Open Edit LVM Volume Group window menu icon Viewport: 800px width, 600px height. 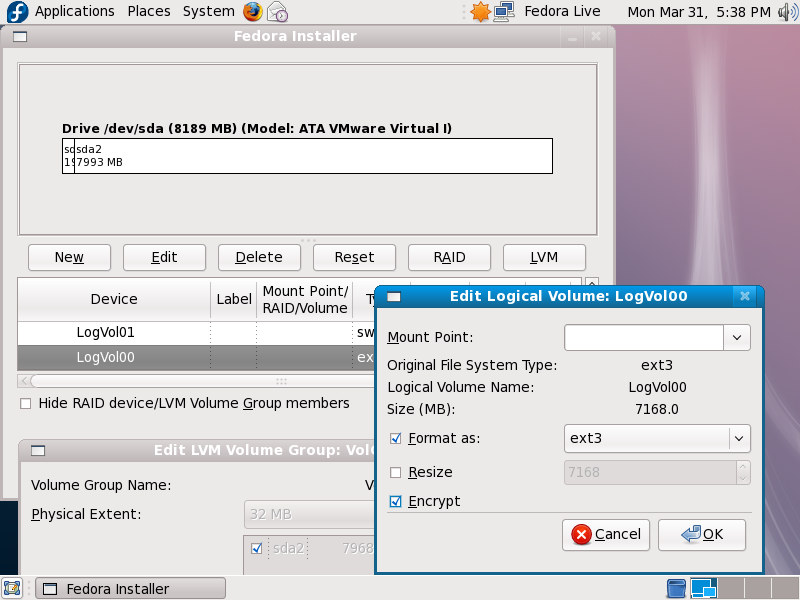pos(38,451)
